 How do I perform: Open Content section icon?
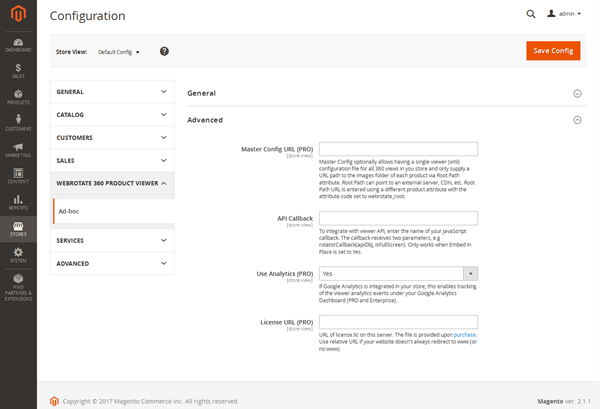pos(18,176)
